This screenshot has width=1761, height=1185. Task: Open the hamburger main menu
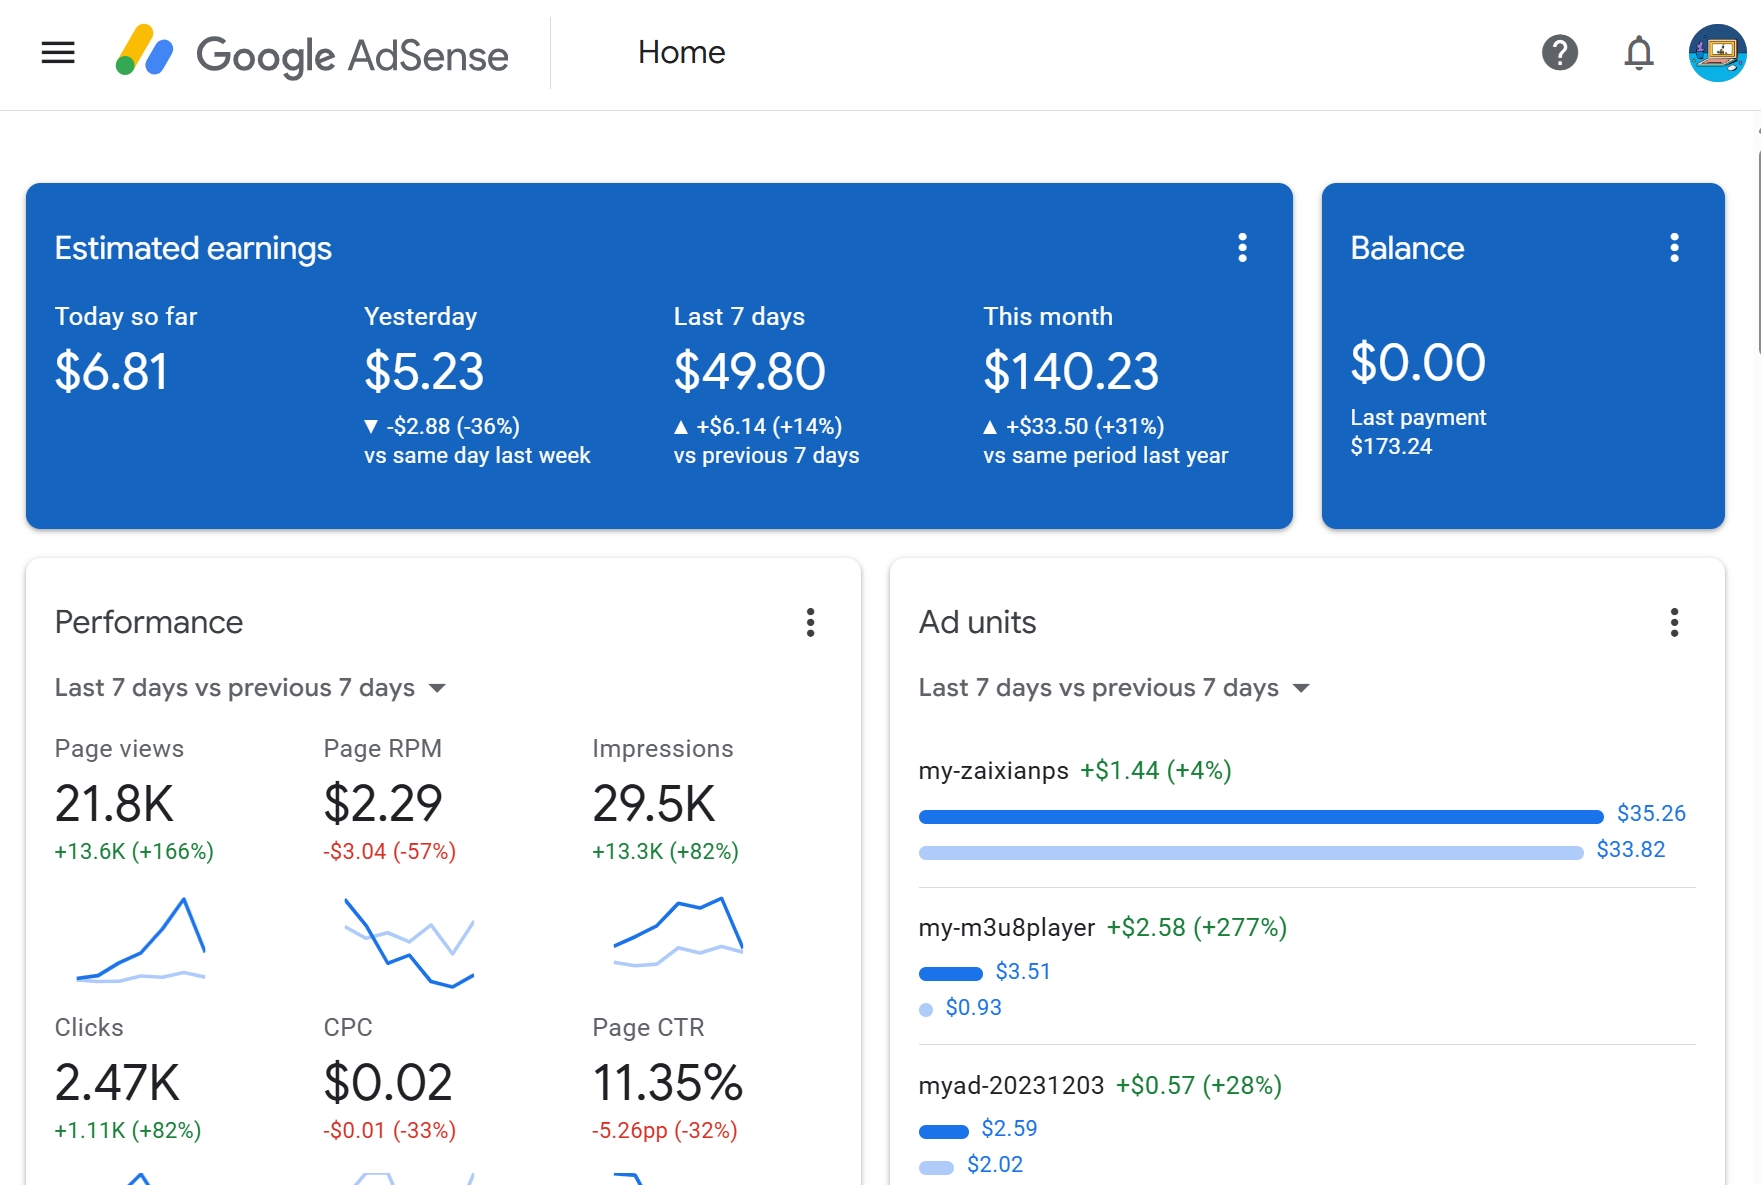(58, 52)
